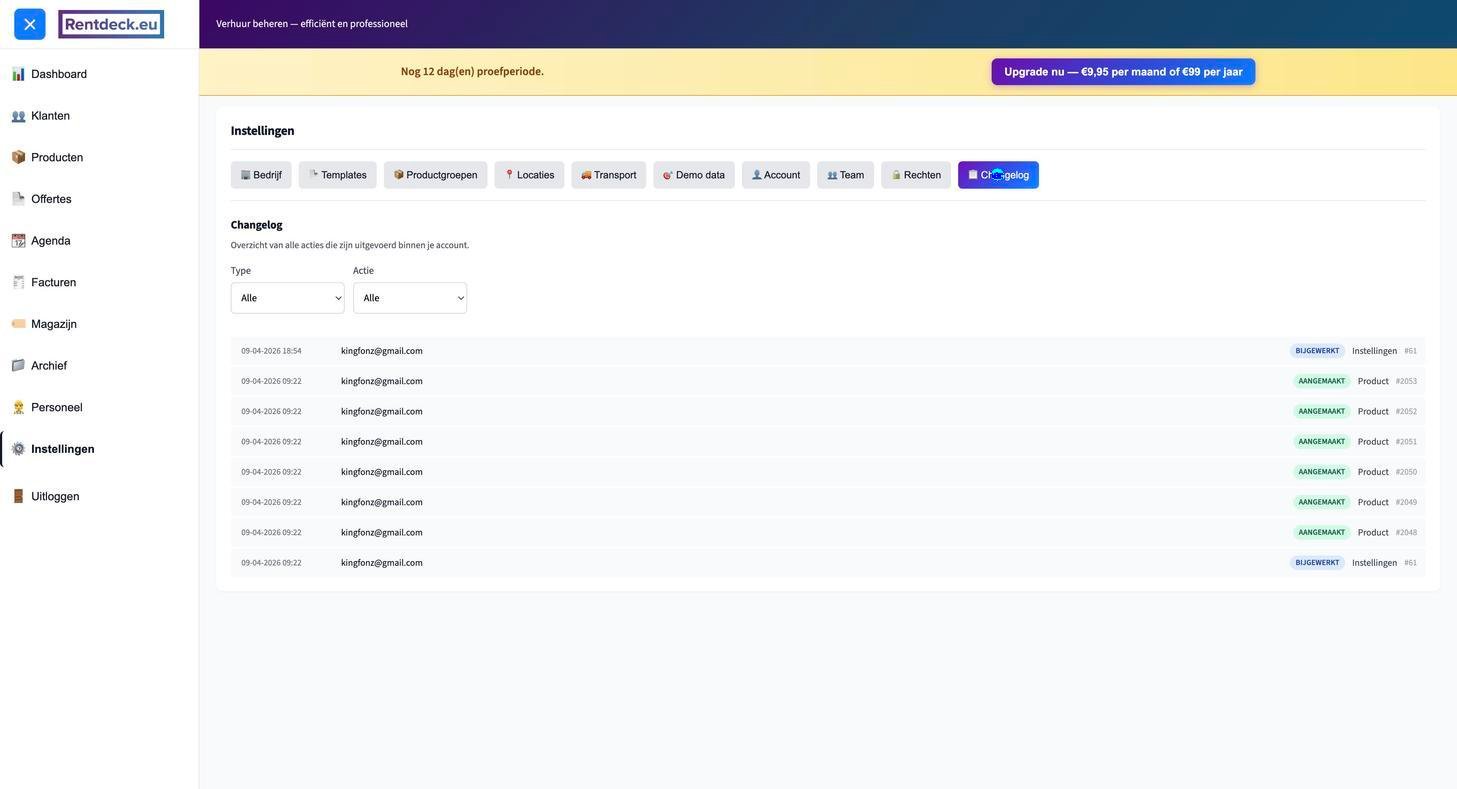Click the Personeel worker icon
The image size is (1457, 789).
pyautogui.click(x=18, y=407)
